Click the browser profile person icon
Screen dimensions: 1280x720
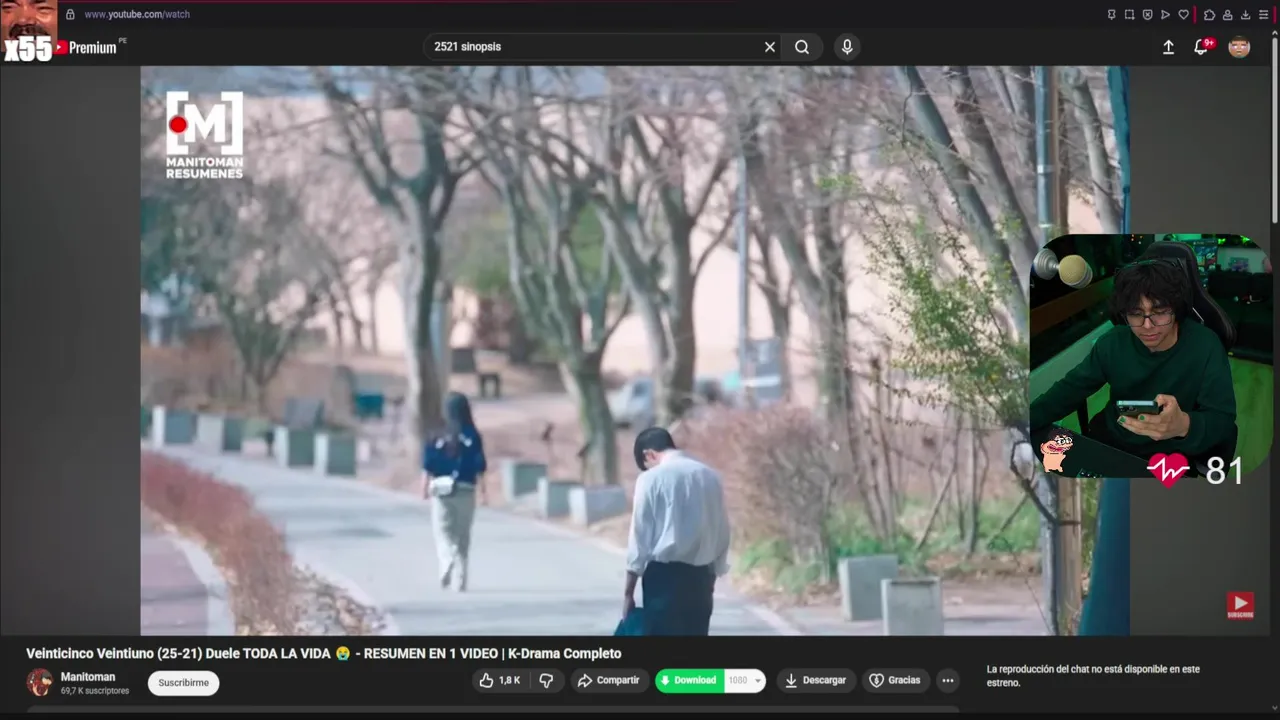[x=1227, y=15]
